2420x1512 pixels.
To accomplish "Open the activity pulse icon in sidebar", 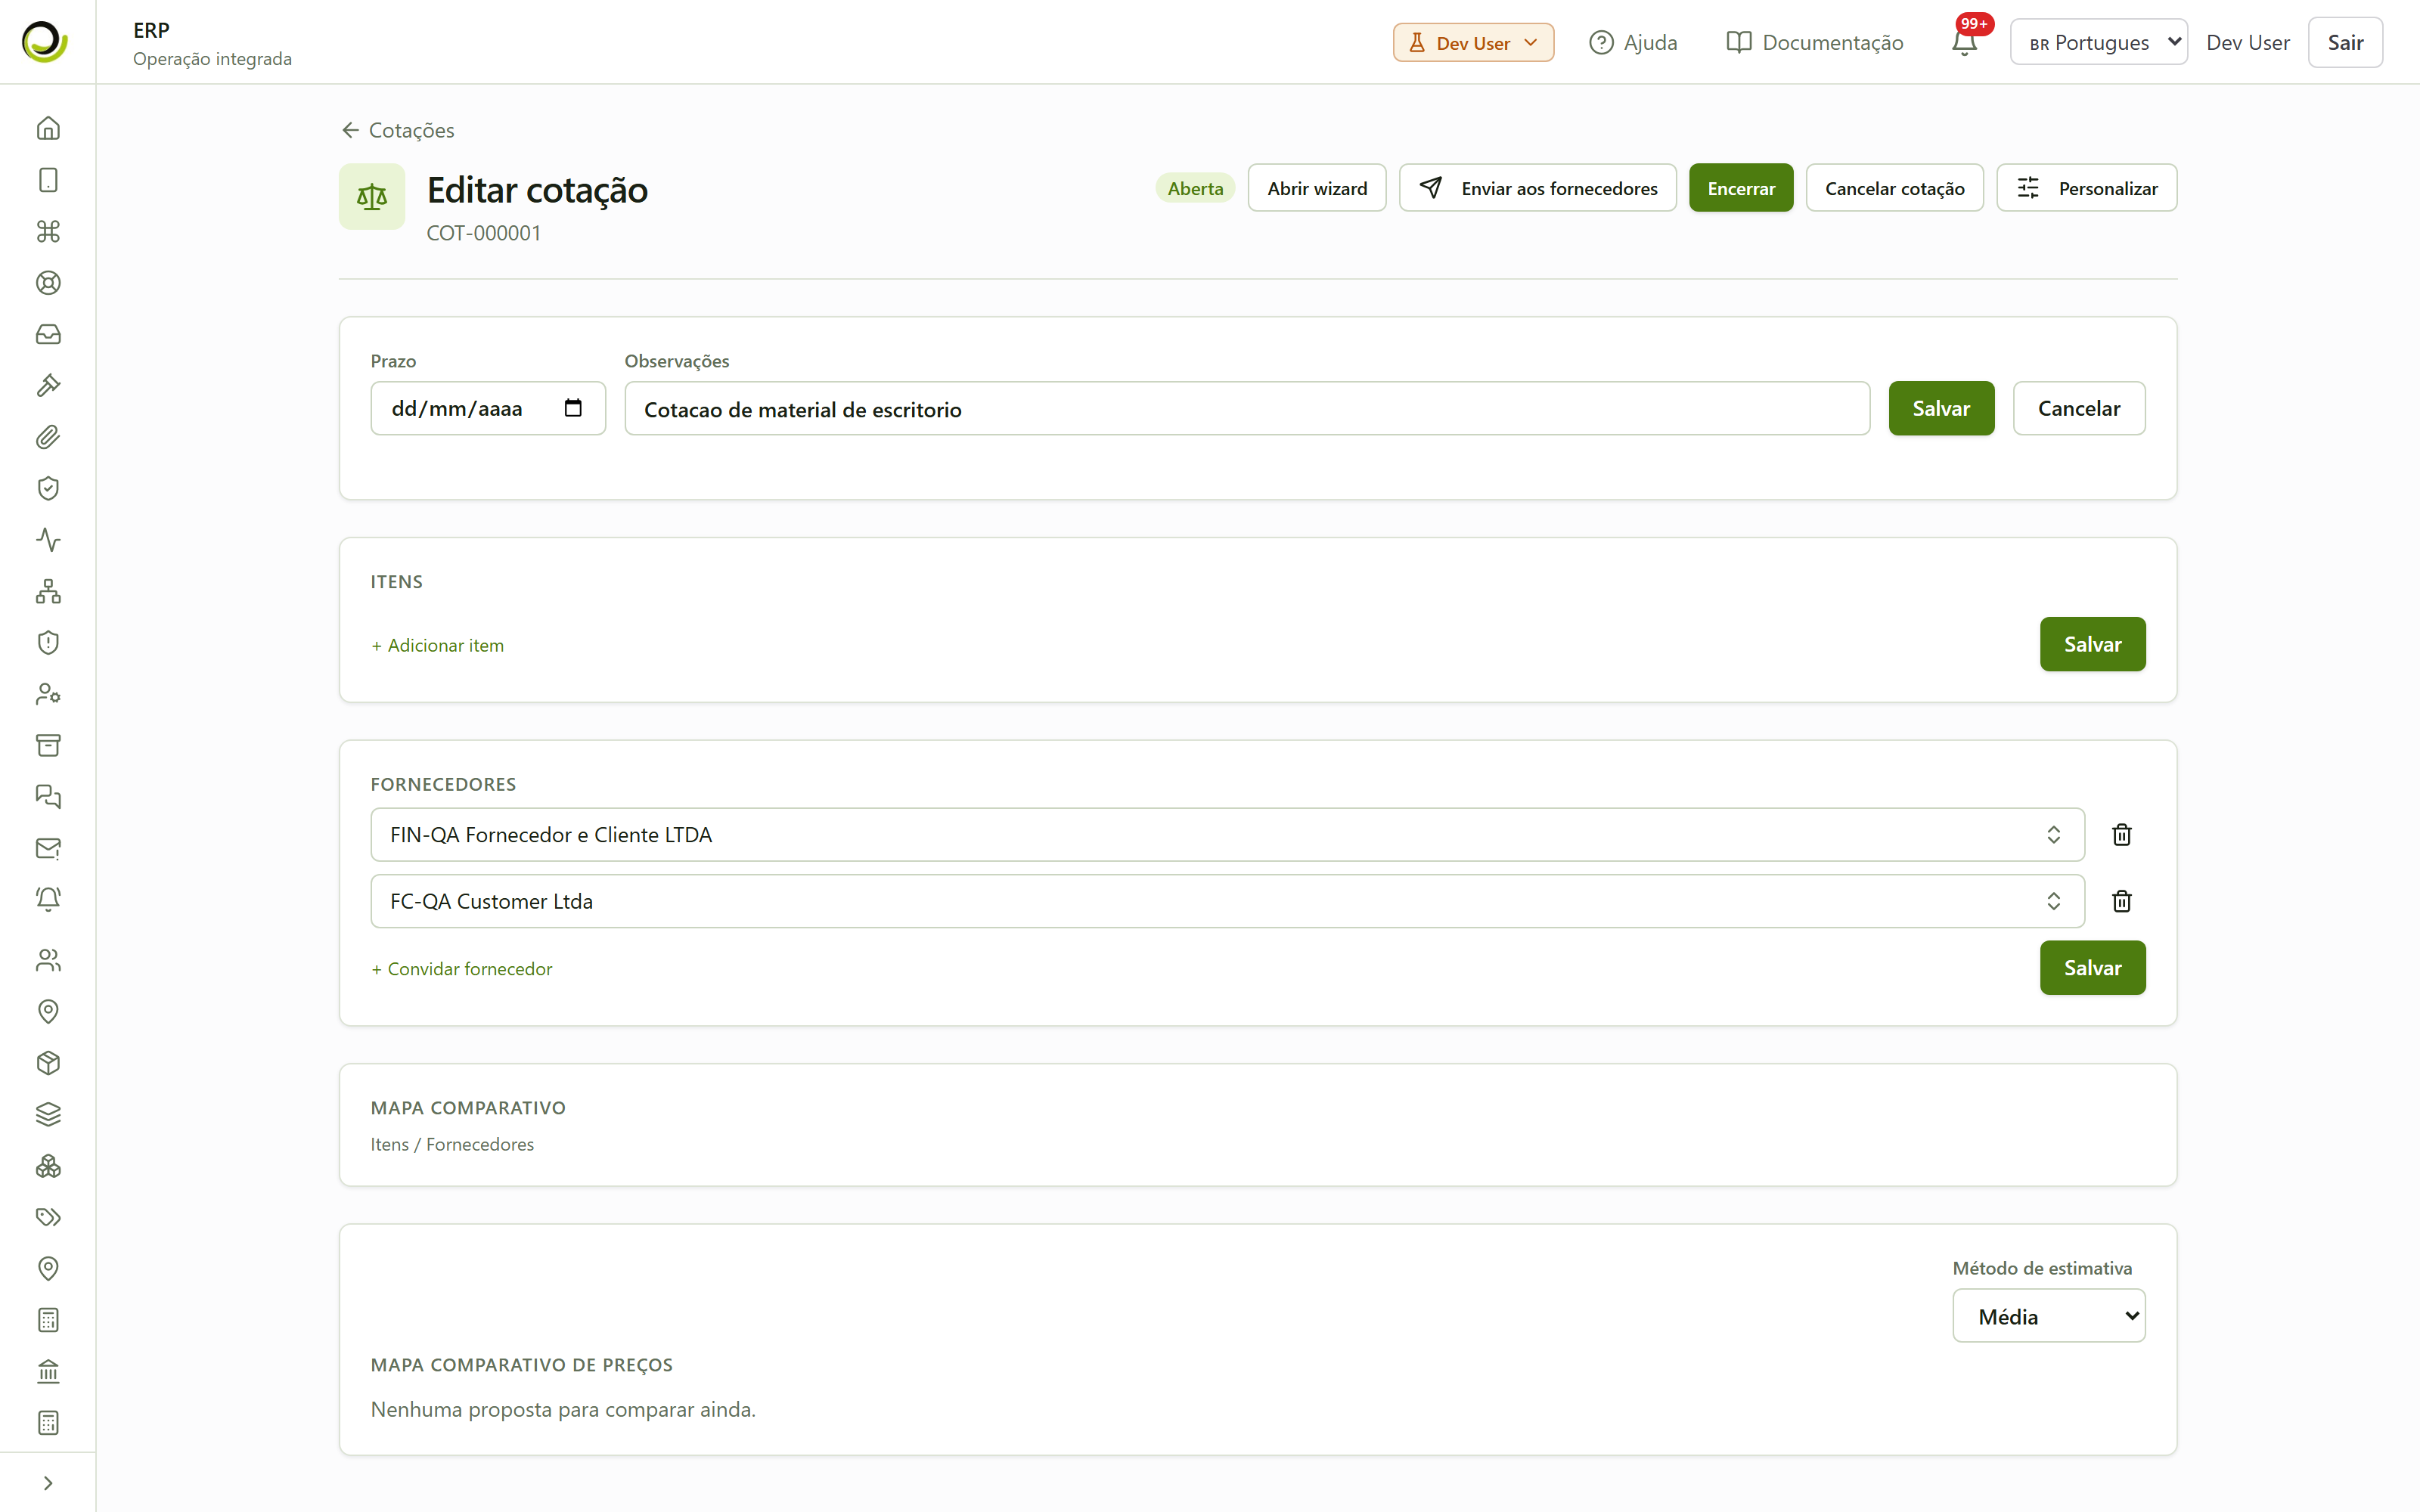I will [x=48, y=540].
